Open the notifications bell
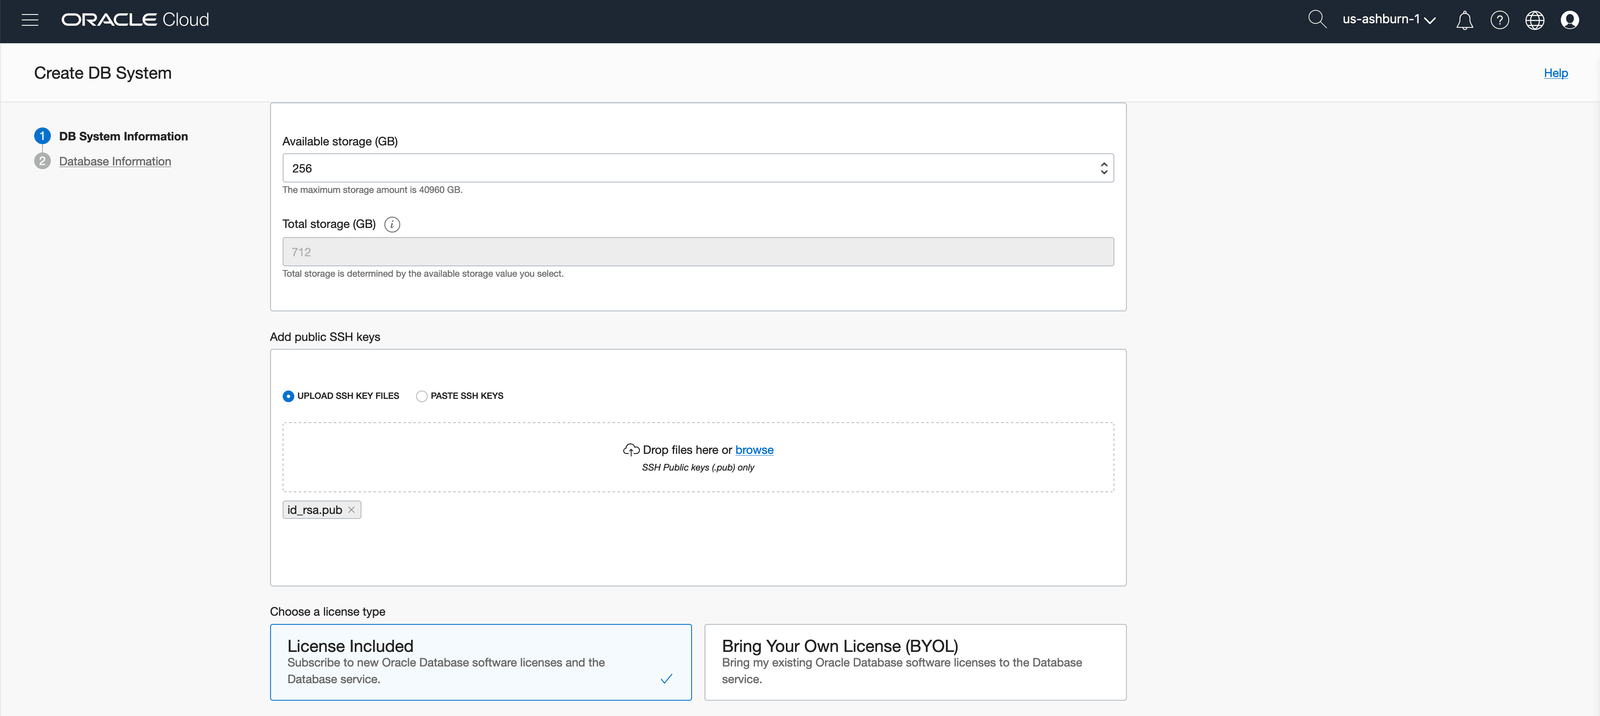Viewport: 1600px width, 716px height. pos(1464,20)
